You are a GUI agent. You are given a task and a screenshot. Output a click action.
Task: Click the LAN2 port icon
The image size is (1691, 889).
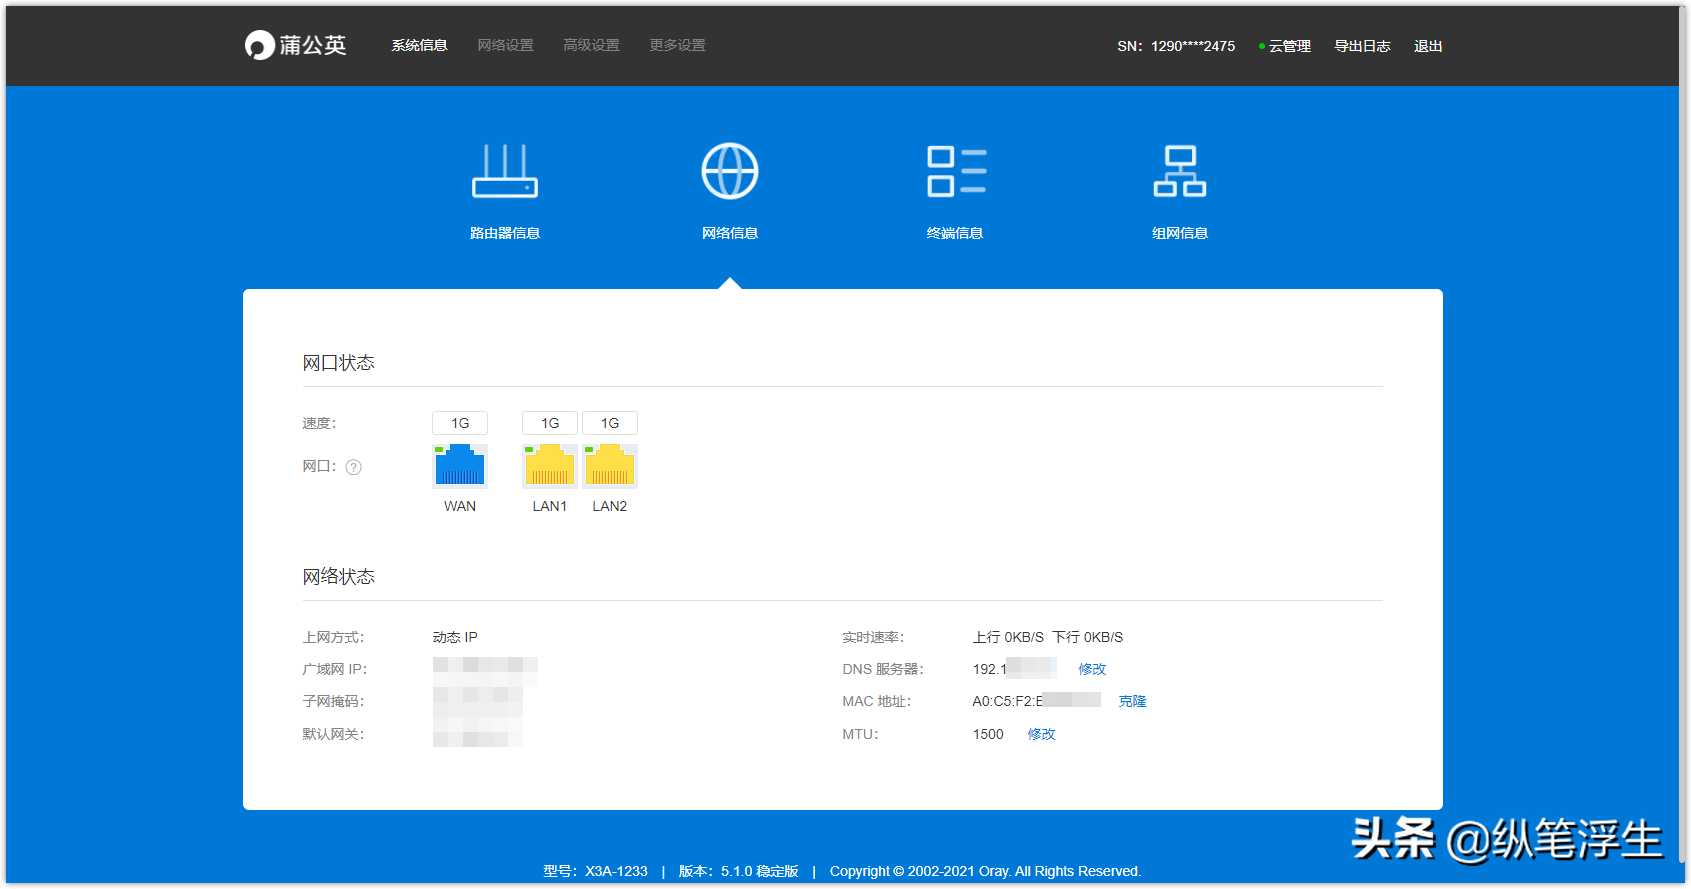610,466
